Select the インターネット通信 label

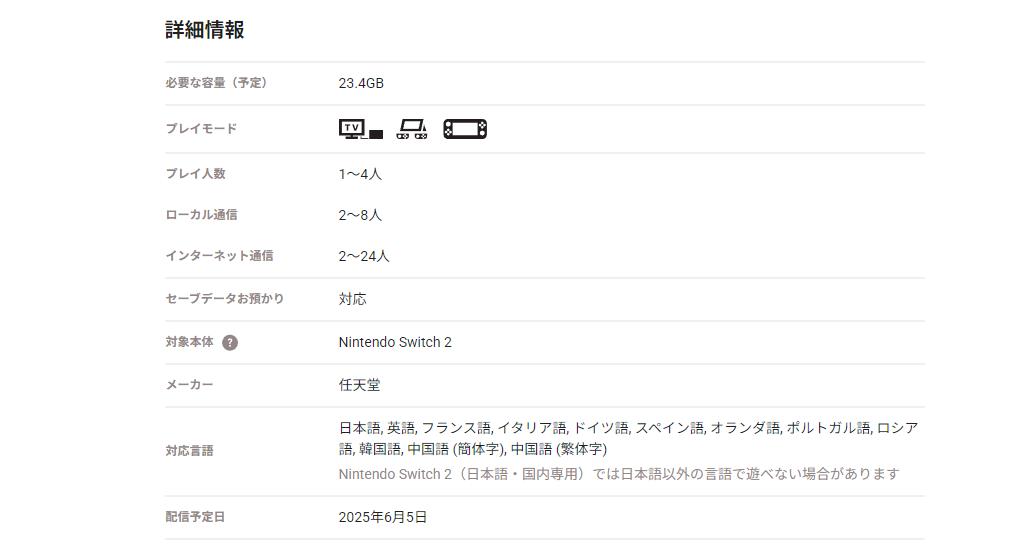coord(219,256)
